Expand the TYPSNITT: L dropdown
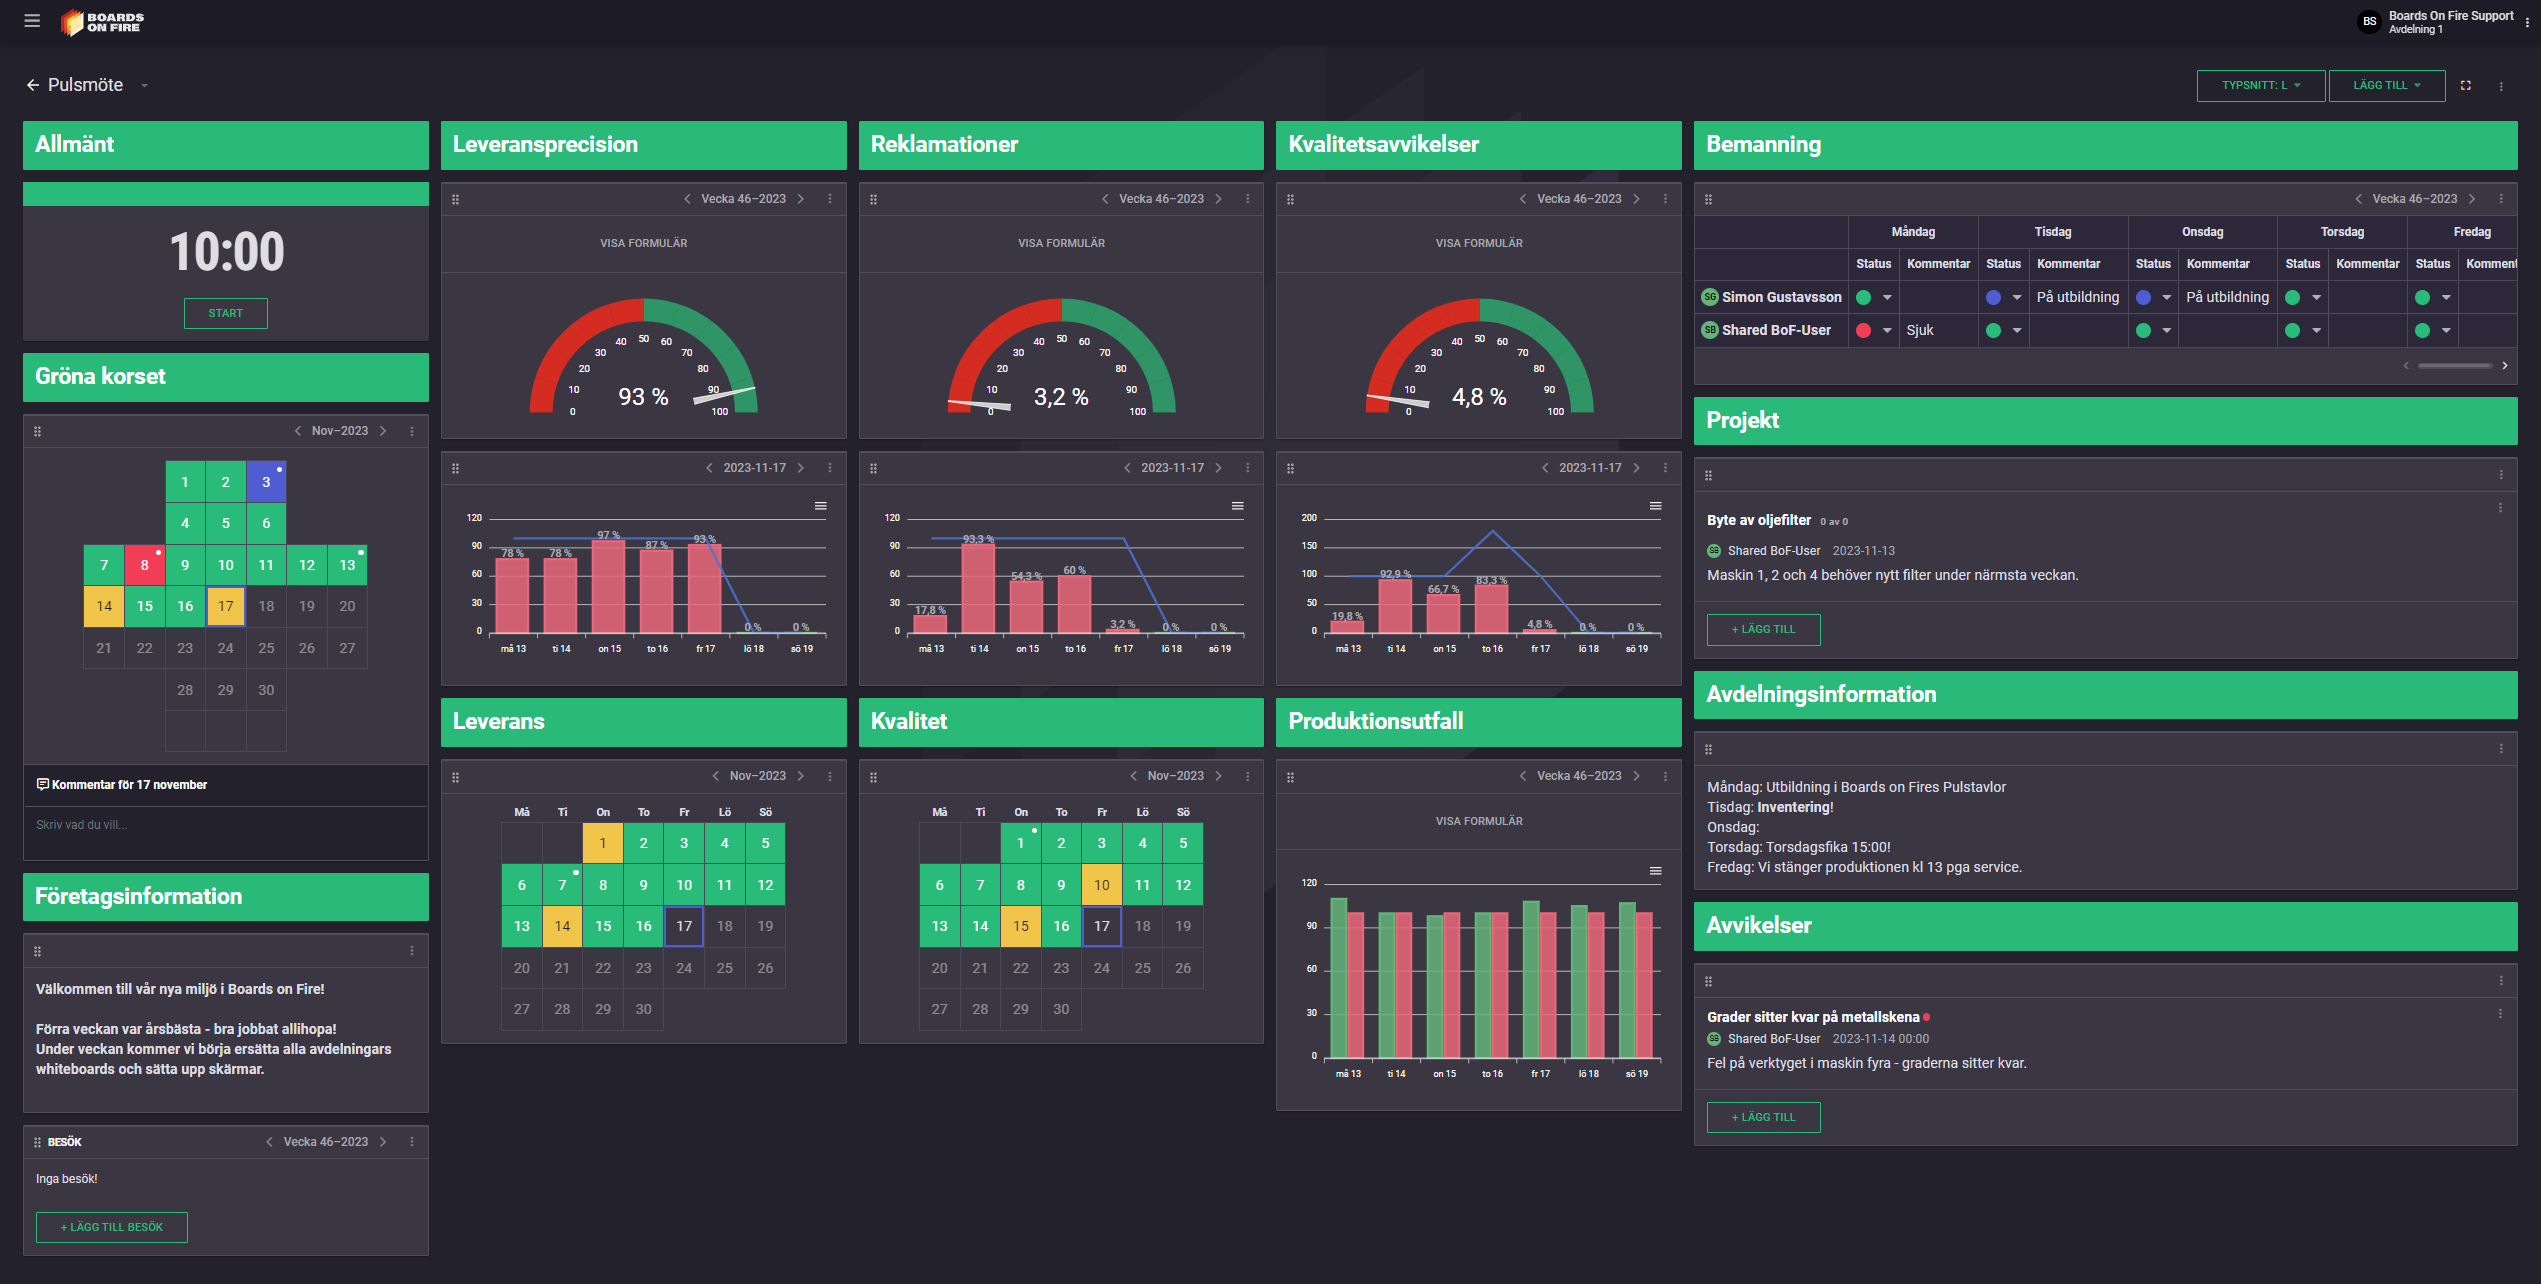This screenshot has width=2541, height=1284. (2260, 85)
